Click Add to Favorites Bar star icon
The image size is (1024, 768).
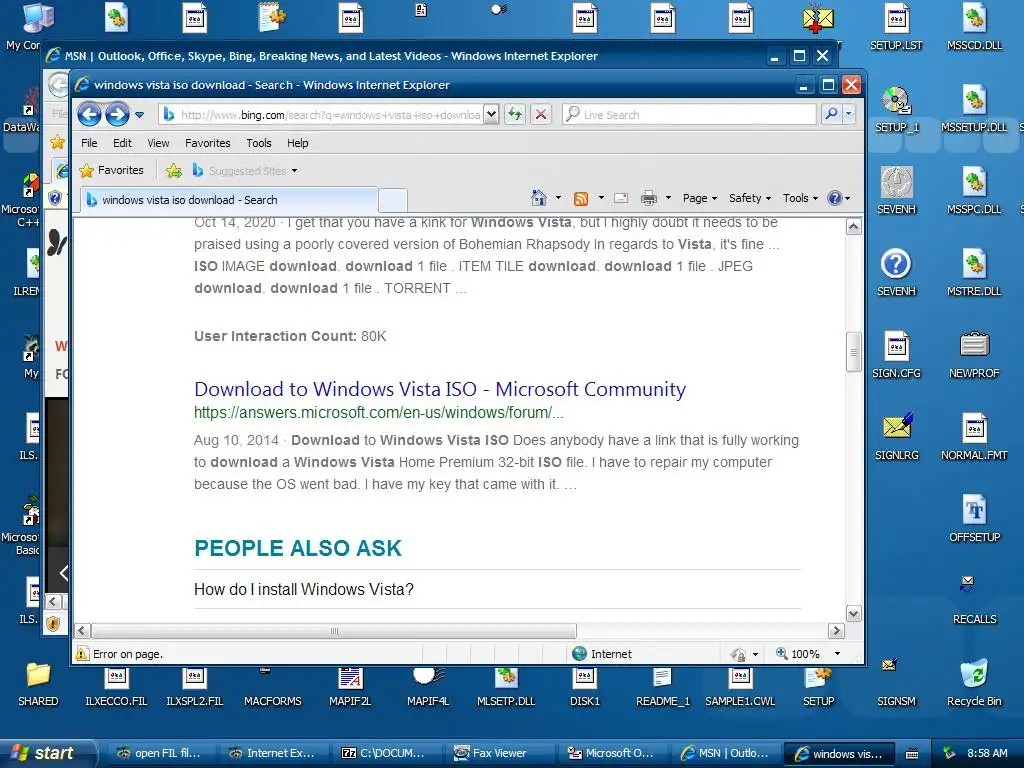pos(174,171)
